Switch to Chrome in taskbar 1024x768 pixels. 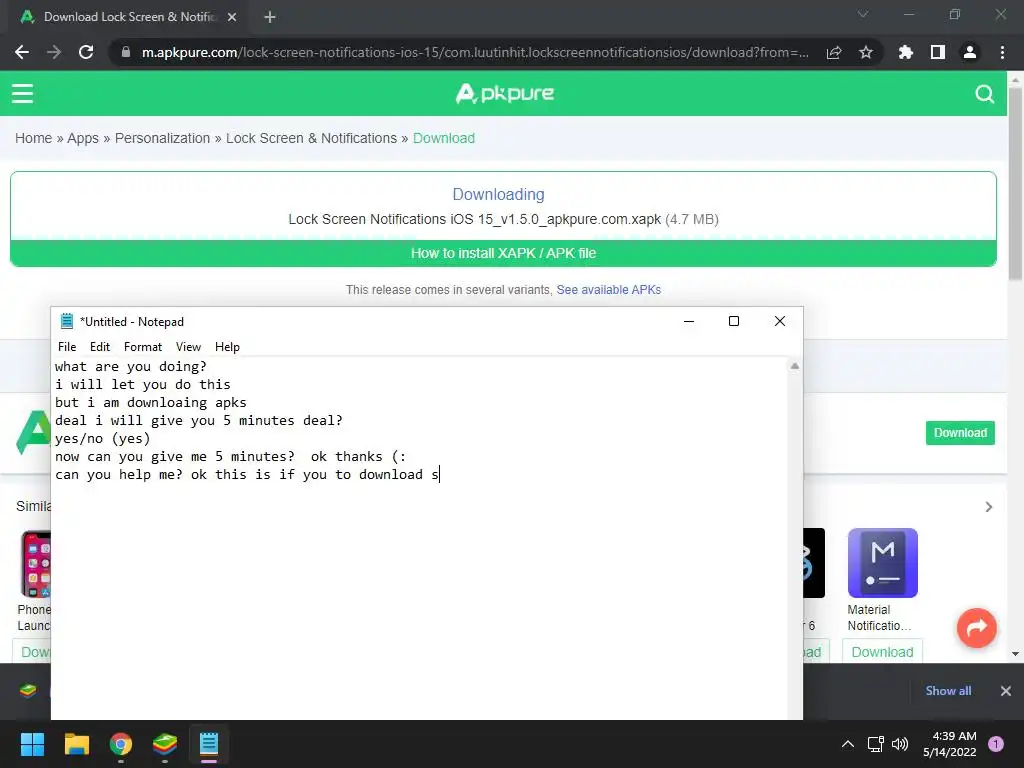tap(121, 744)
